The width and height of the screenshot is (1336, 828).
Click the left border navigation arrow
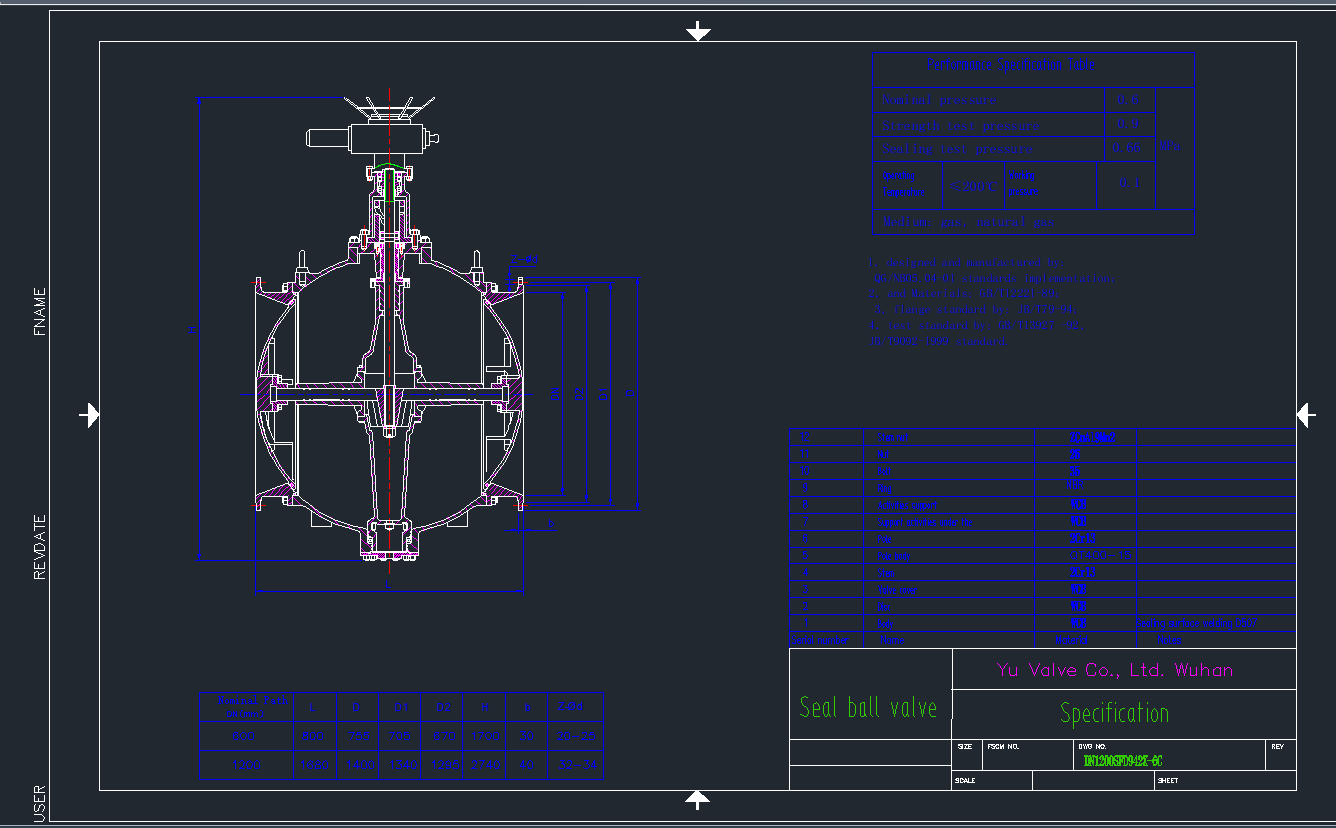click(90, 414)
